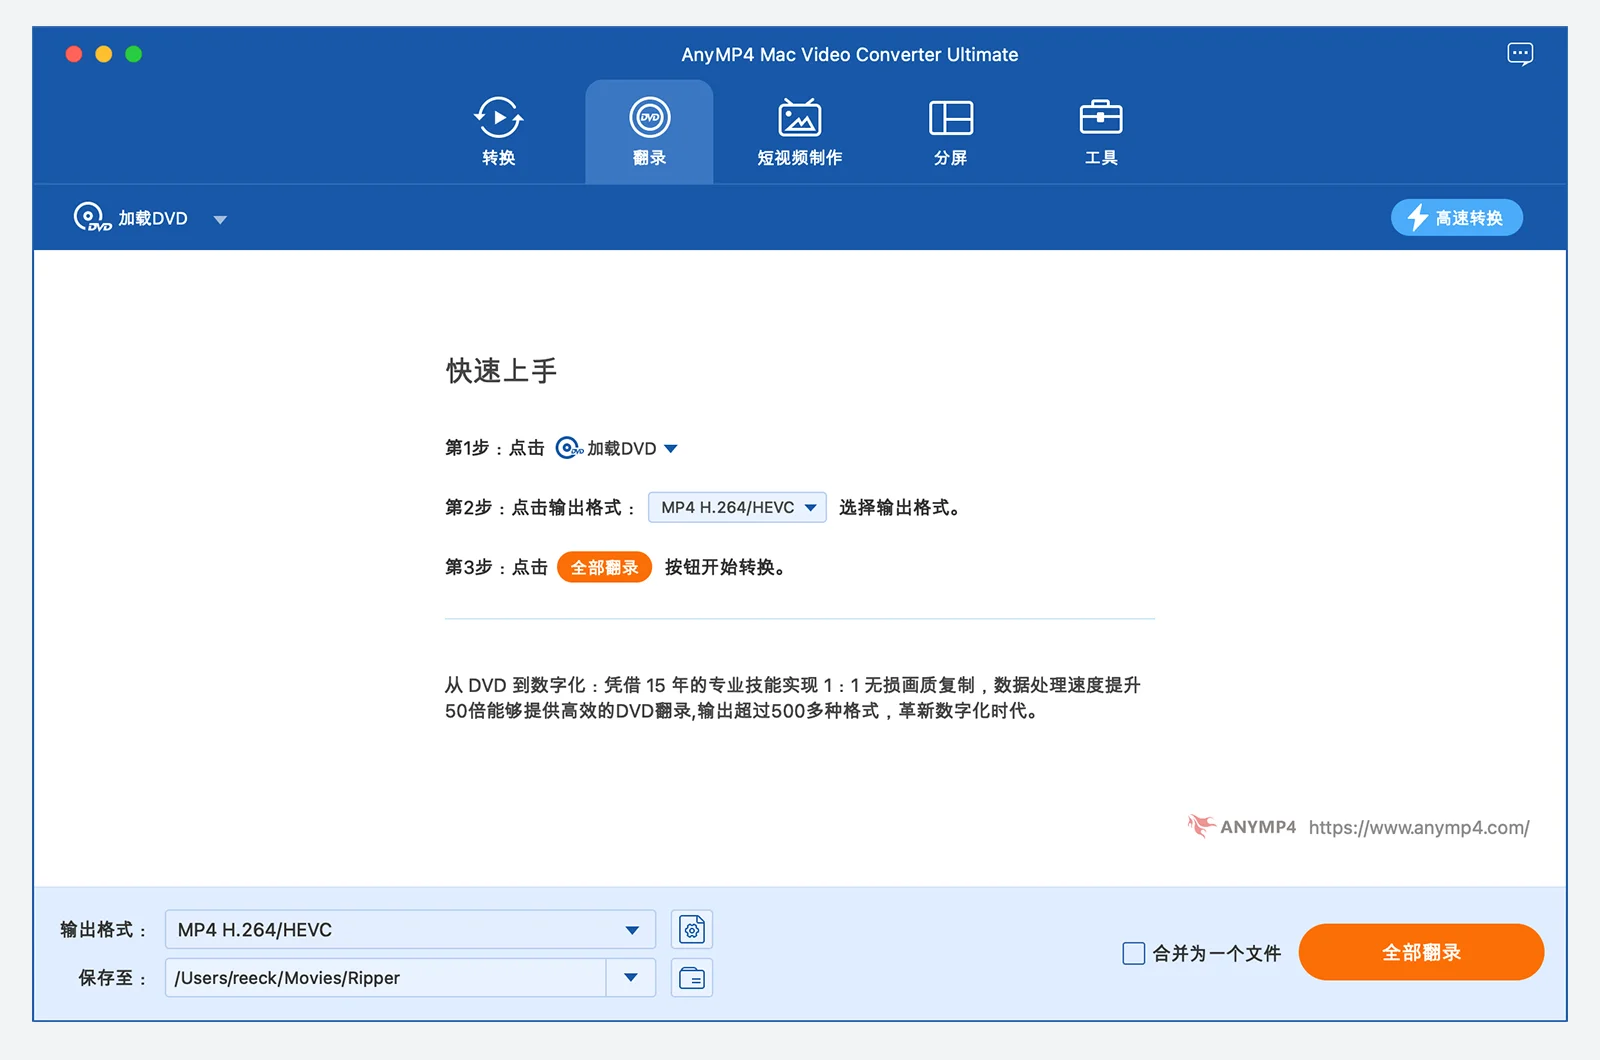Open the feedback chat icon in title bar
This screenshot has height=1060, width=1600.
point(1519,54)
